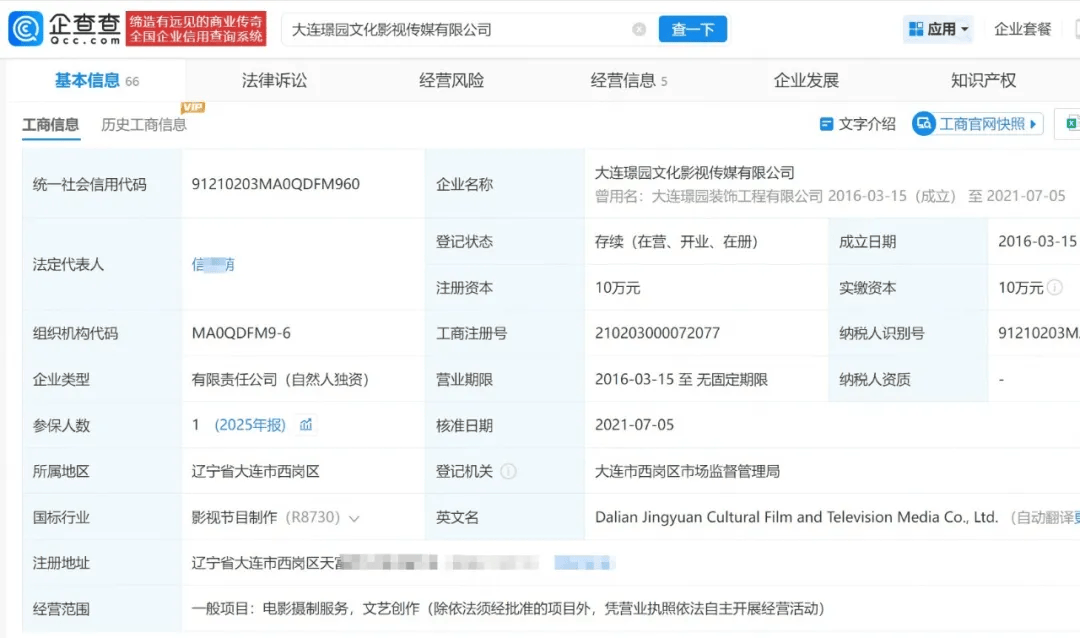The image size is (1080, 638).
Task: Open 工商官网快照 snapshot button
Action: 977,124
